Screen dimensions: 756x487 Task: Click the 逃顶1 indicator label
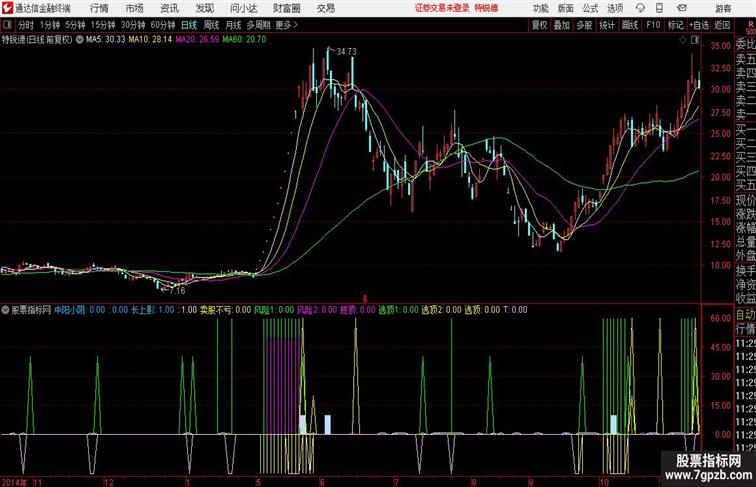[x=390, y=310]
